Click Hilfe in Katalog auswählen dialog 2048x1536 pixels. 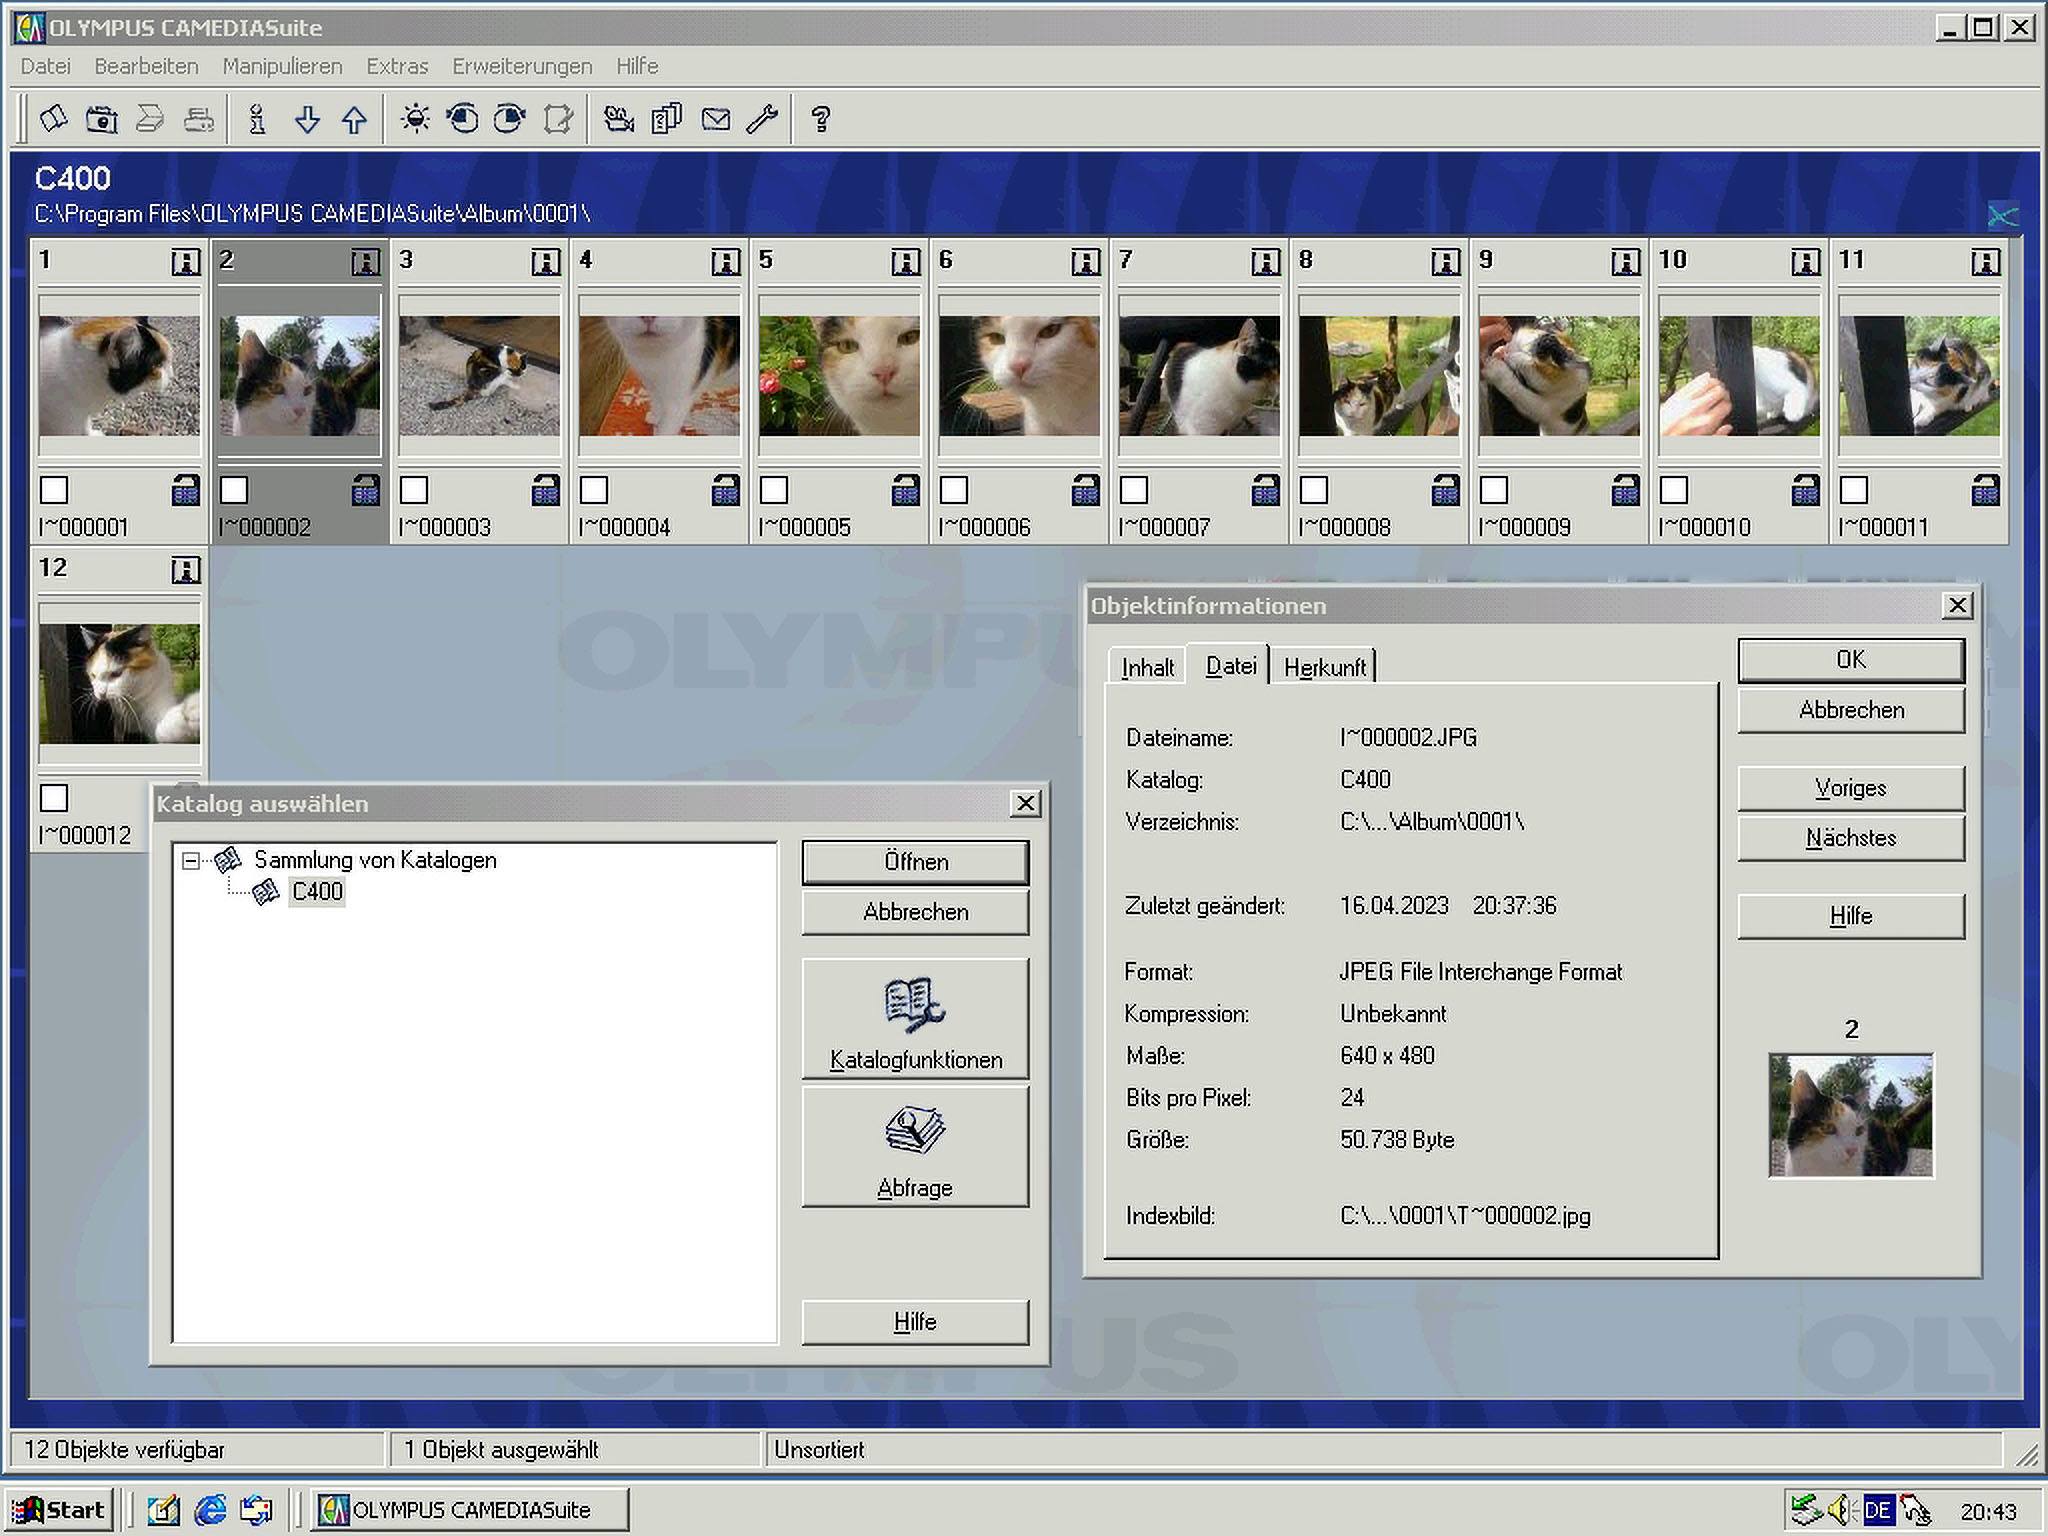(x=916, y=1322)
